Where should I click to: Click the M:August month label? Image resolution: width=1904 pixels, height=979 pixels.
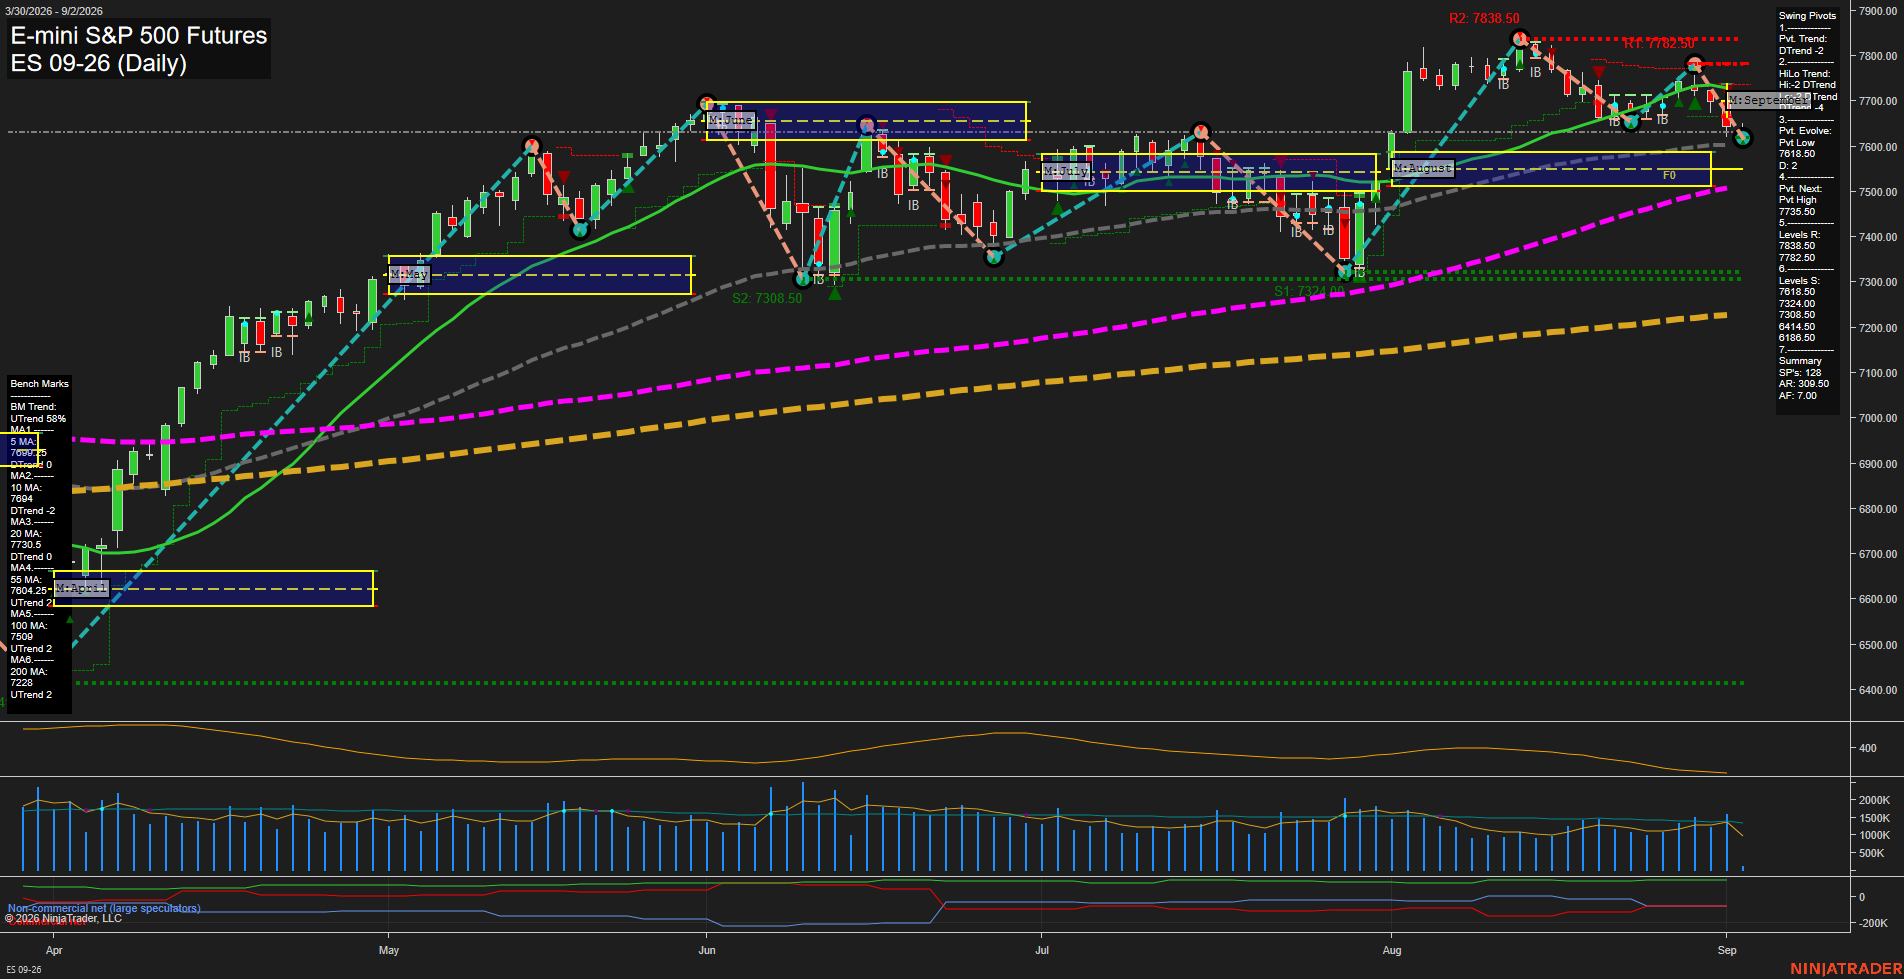click(1423, 168)
